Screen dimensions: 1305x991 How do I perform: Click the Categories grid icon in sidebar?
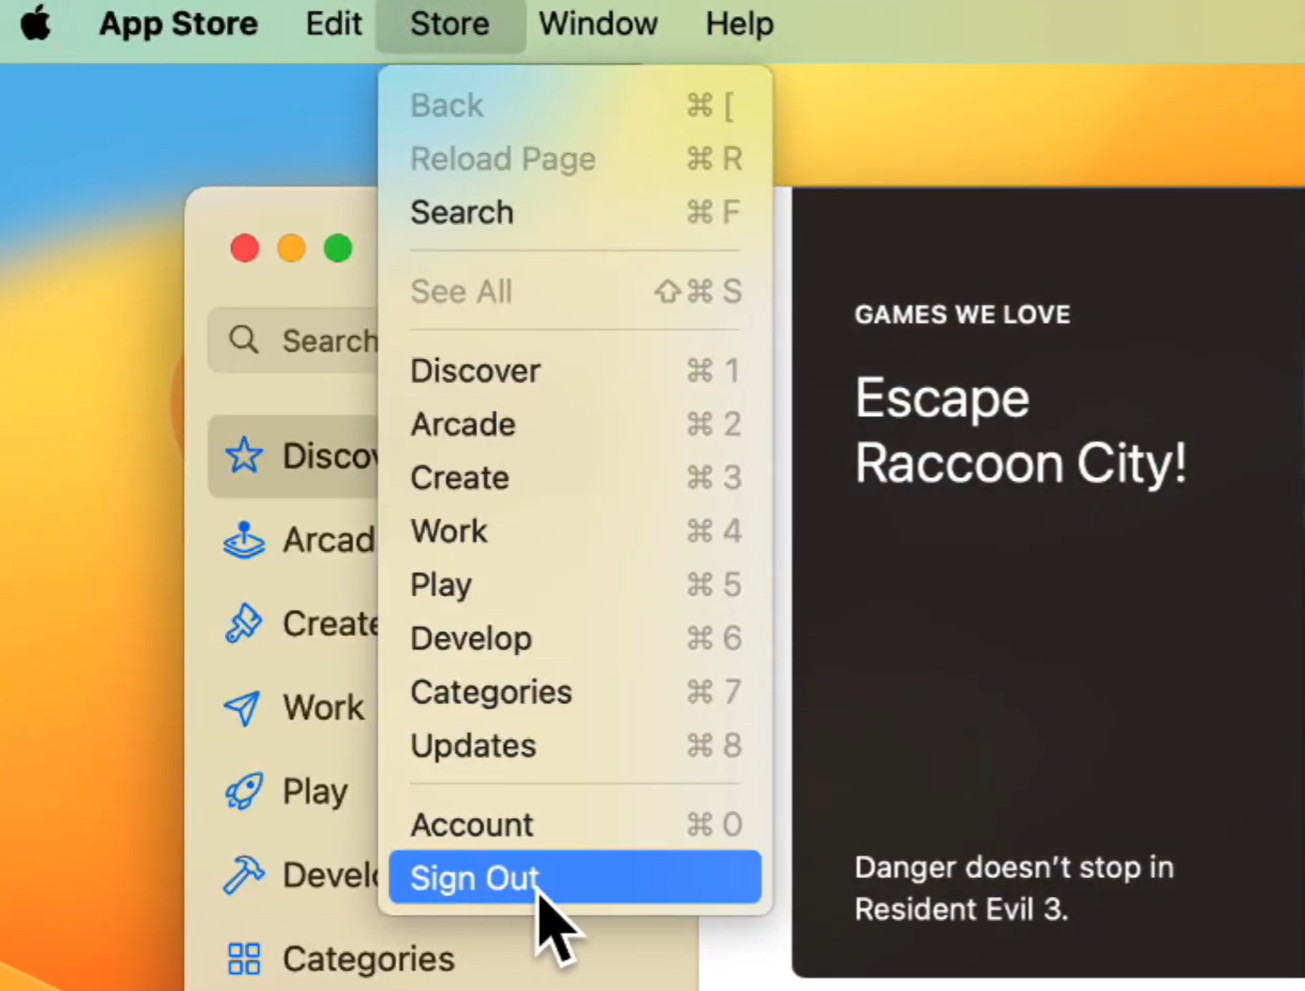pos(244,959)
